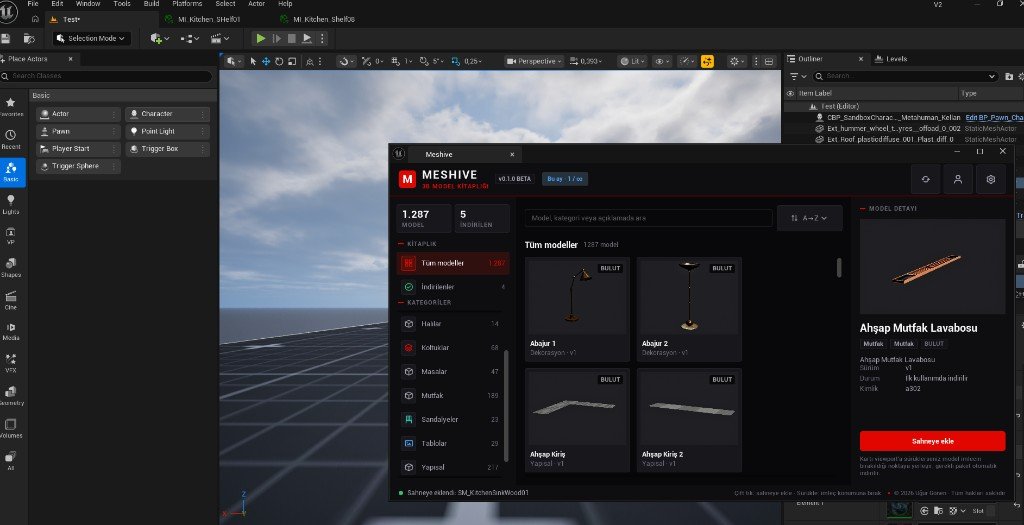Open the Blueprints dropdown in toolbar
The image size is (1024, 525).
click(x=189, y=39)
